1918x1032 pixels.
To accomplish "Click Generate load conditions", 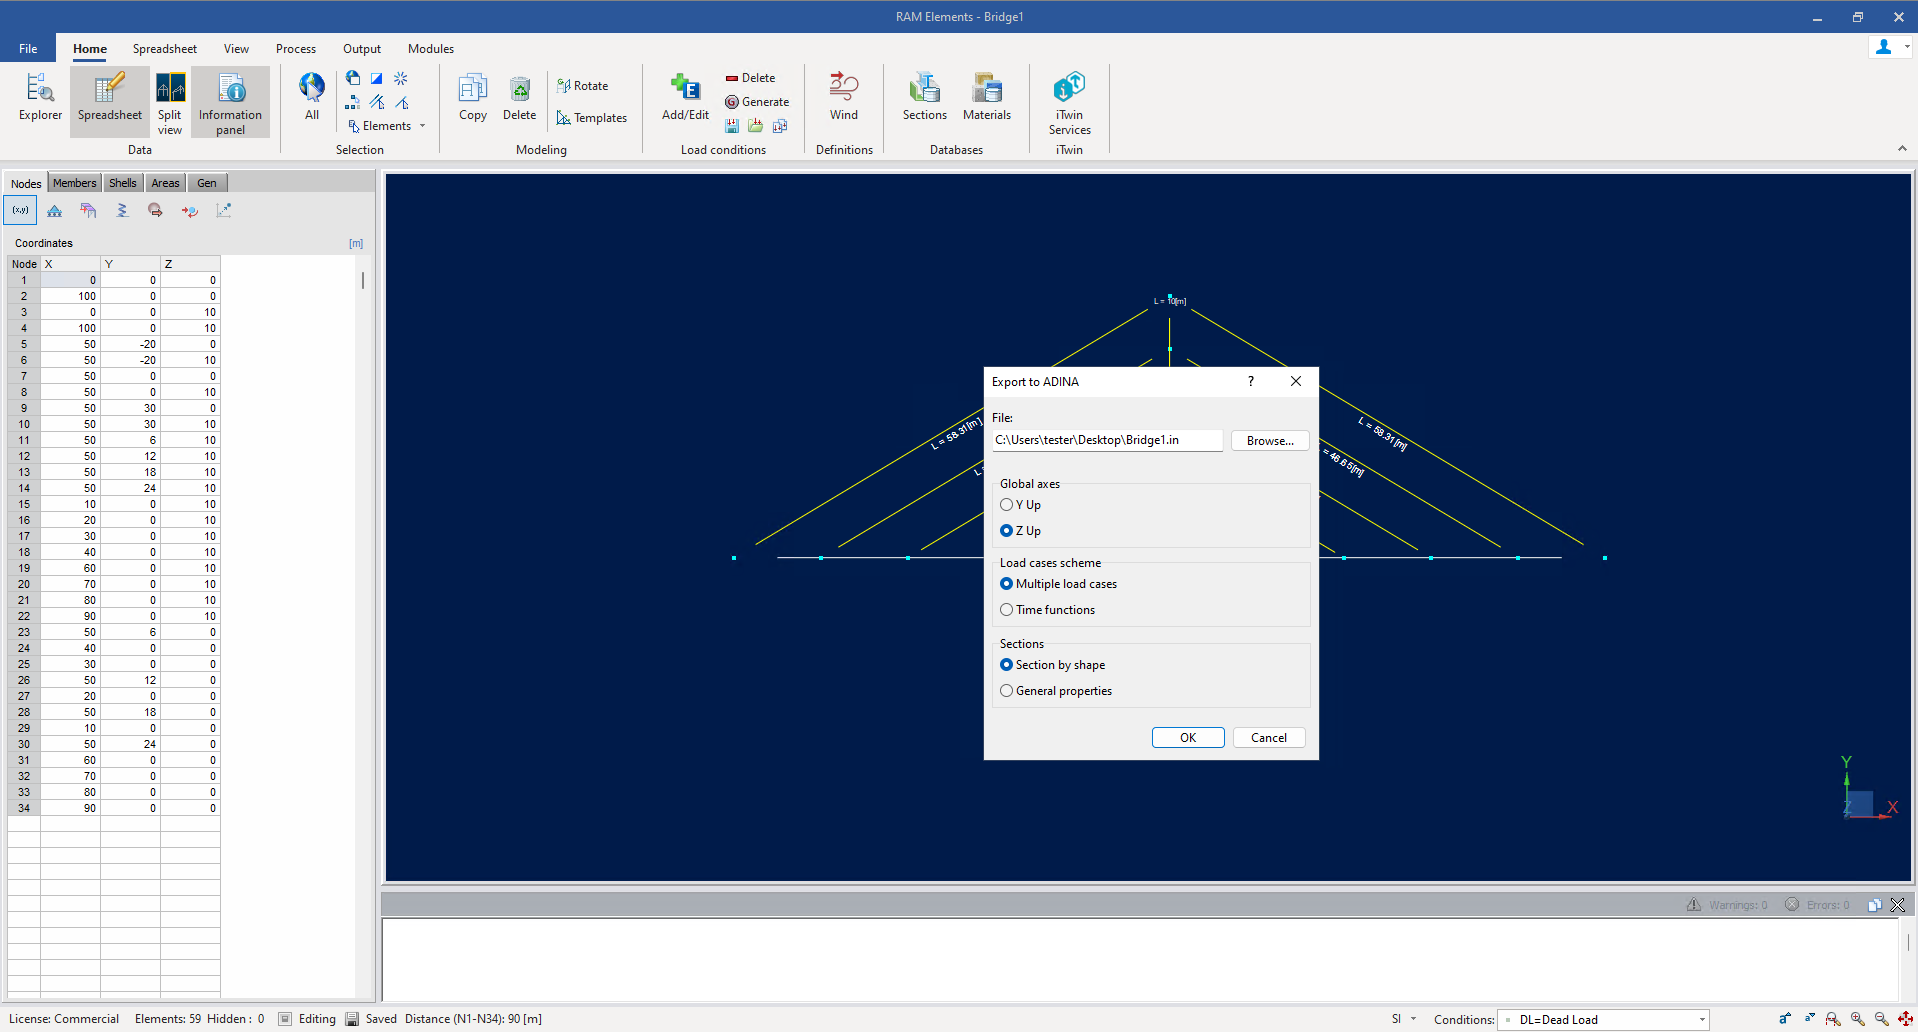I will [757, 102].
